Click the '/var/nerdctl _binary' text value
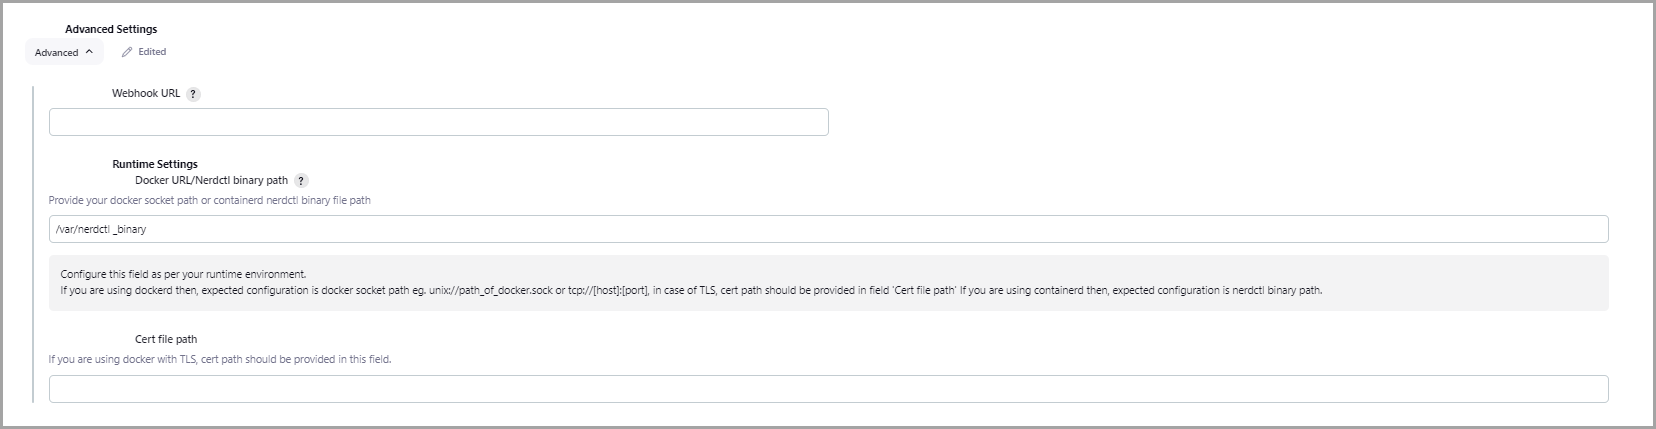The height and width of the screenshot is (429, 1656). 101,229
